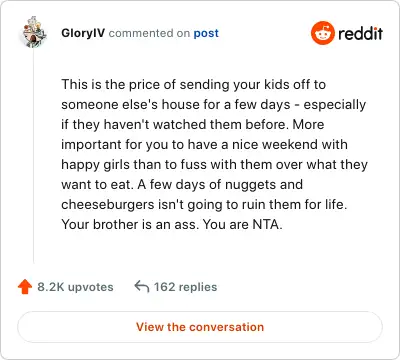Click the "commented on" text
The image size is (400, 360).
coord(149,33)
